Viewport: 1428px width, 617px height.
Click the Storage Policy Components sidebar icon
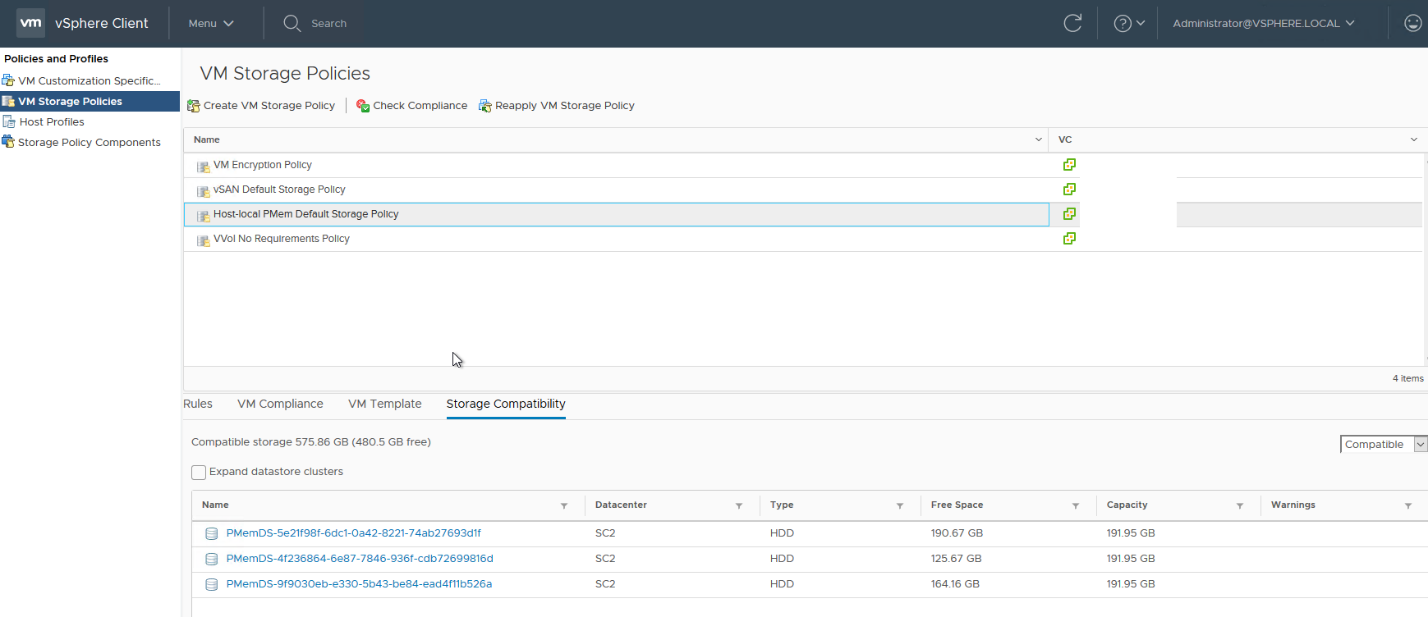point(8,143)
